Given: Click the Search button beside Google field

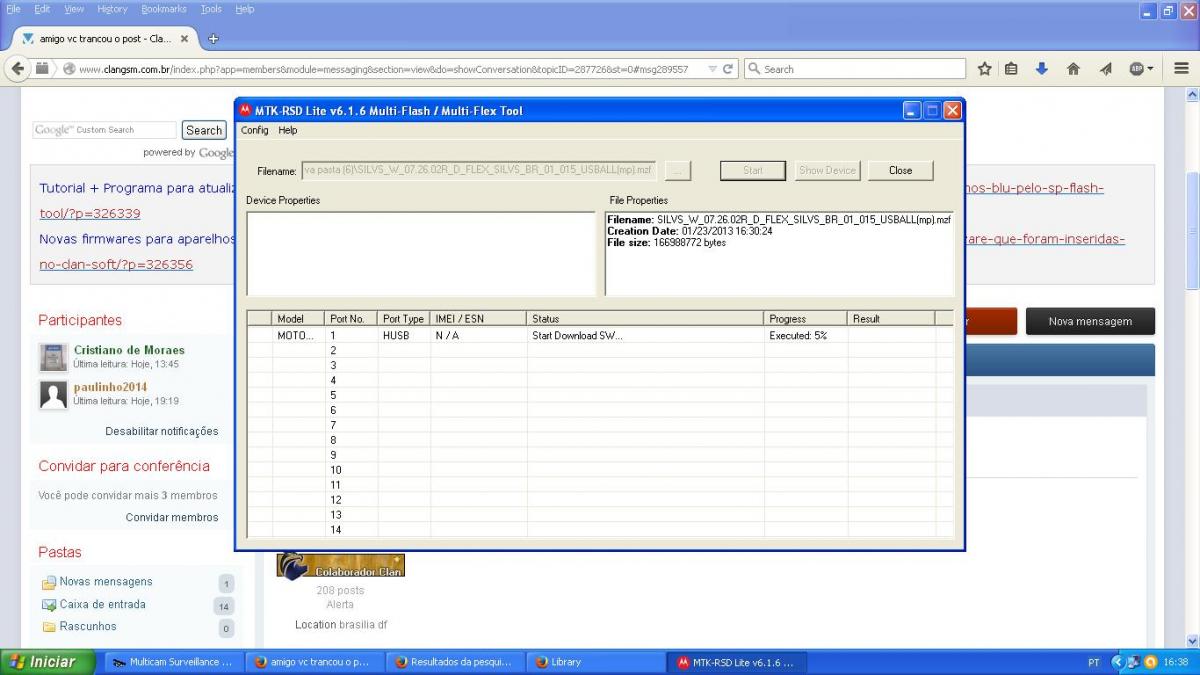Looking at the screenshot, I should click(x=204, y=130).
